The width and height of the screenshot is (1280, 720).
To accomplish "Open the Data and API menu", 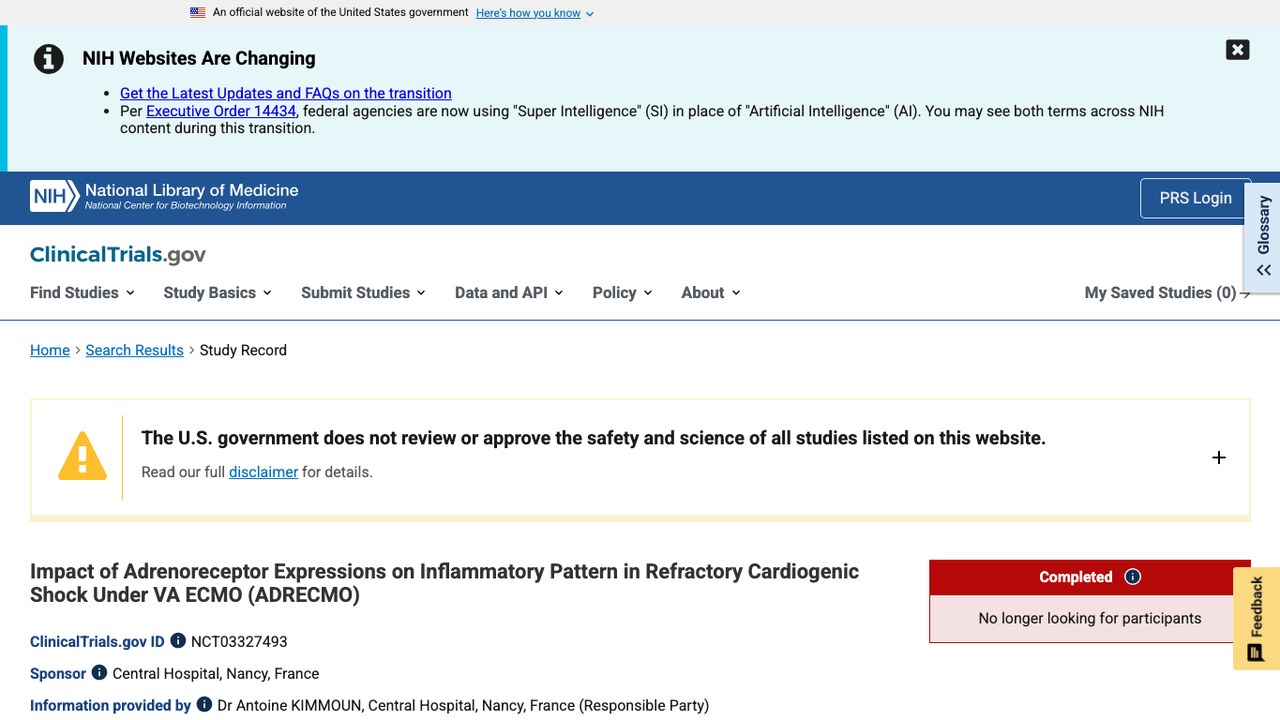I will coord(509,293).
